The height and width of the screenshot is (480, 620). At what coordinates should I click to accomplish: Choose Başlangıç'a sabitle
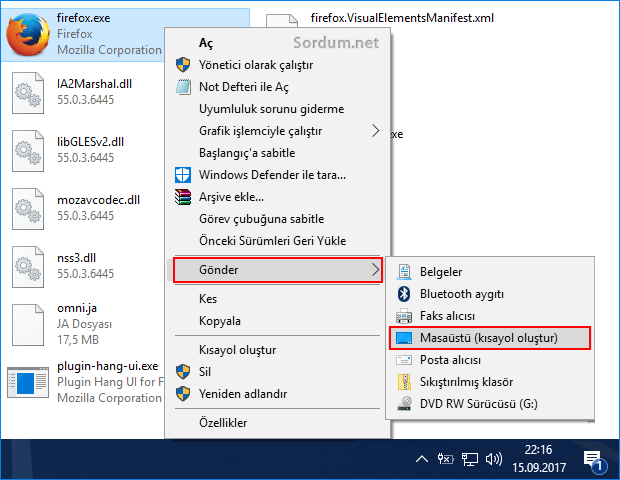coord(278,153)
